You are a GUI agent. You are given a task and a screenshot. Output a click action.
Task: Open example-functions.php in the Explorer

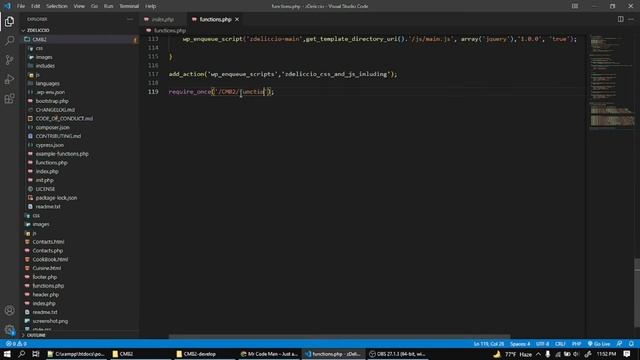click(62, 154)
